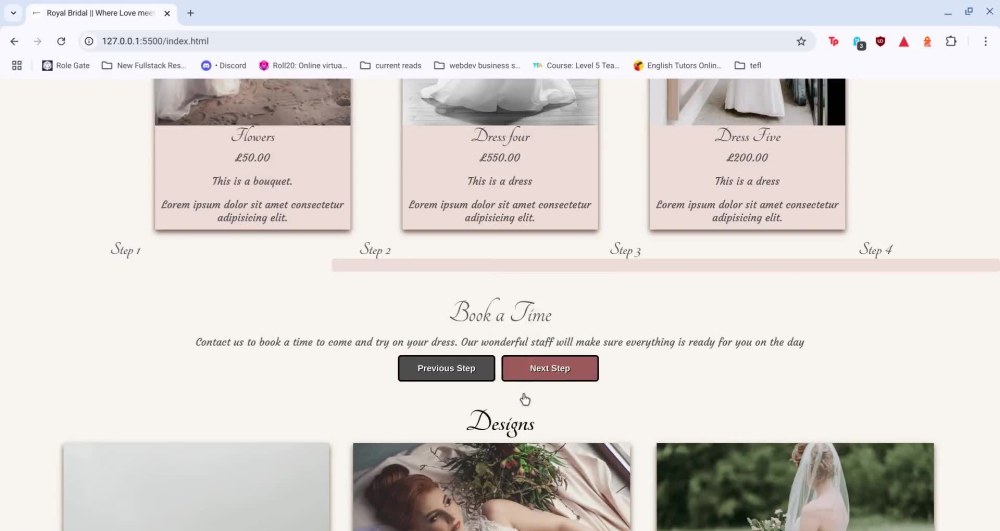Click the £50.00 price text
Screen dimensions: 1000x531
click(x=253, y=157)
